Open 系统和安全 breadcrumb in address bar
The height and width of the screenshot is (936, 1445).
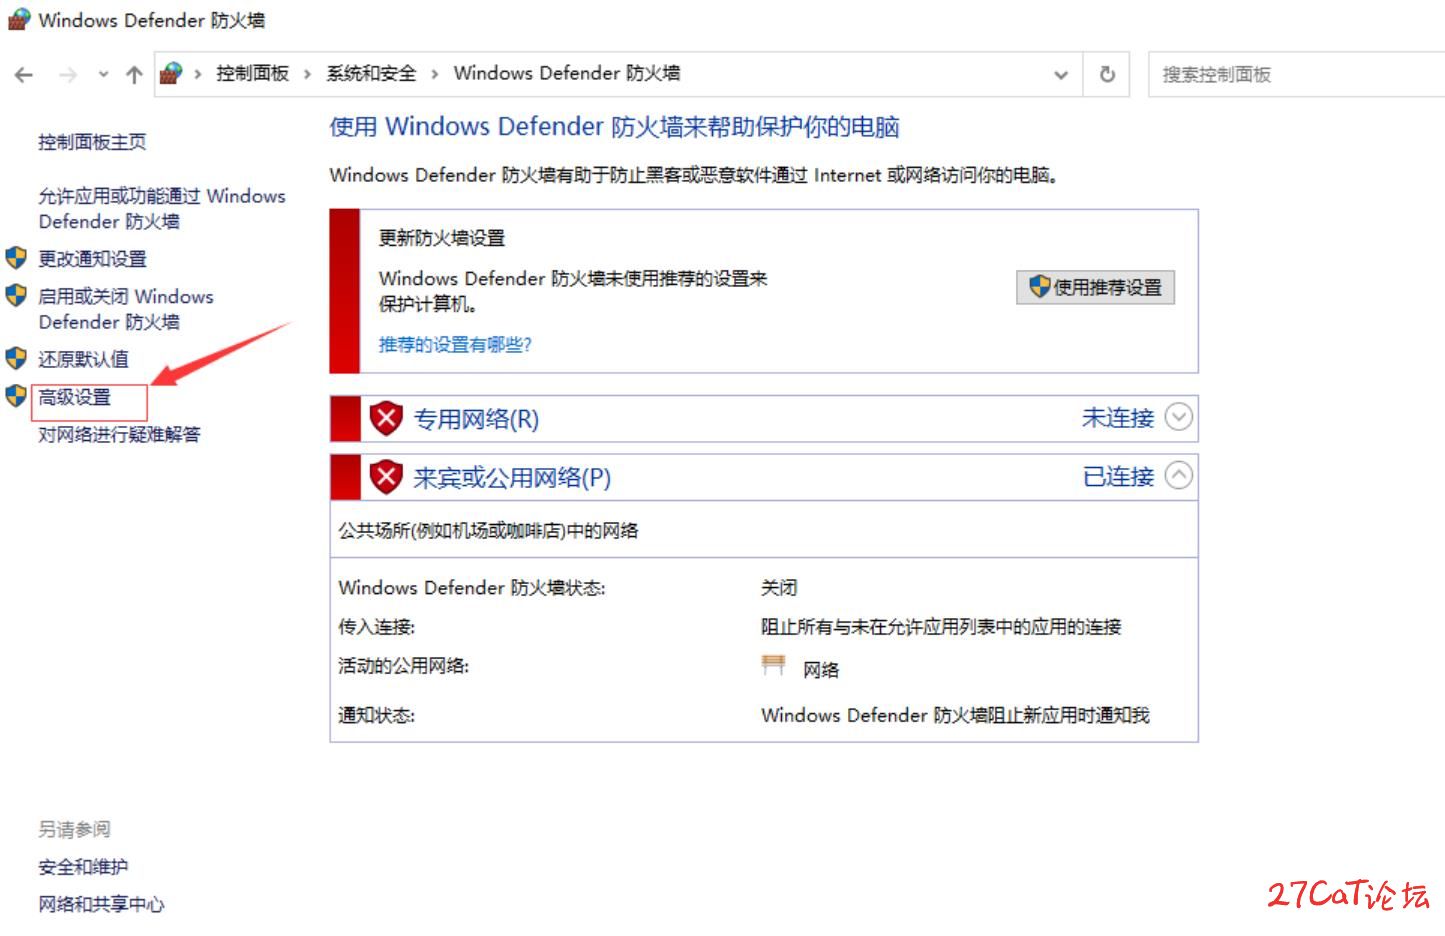pyautogui.click(x=371, y=73)
